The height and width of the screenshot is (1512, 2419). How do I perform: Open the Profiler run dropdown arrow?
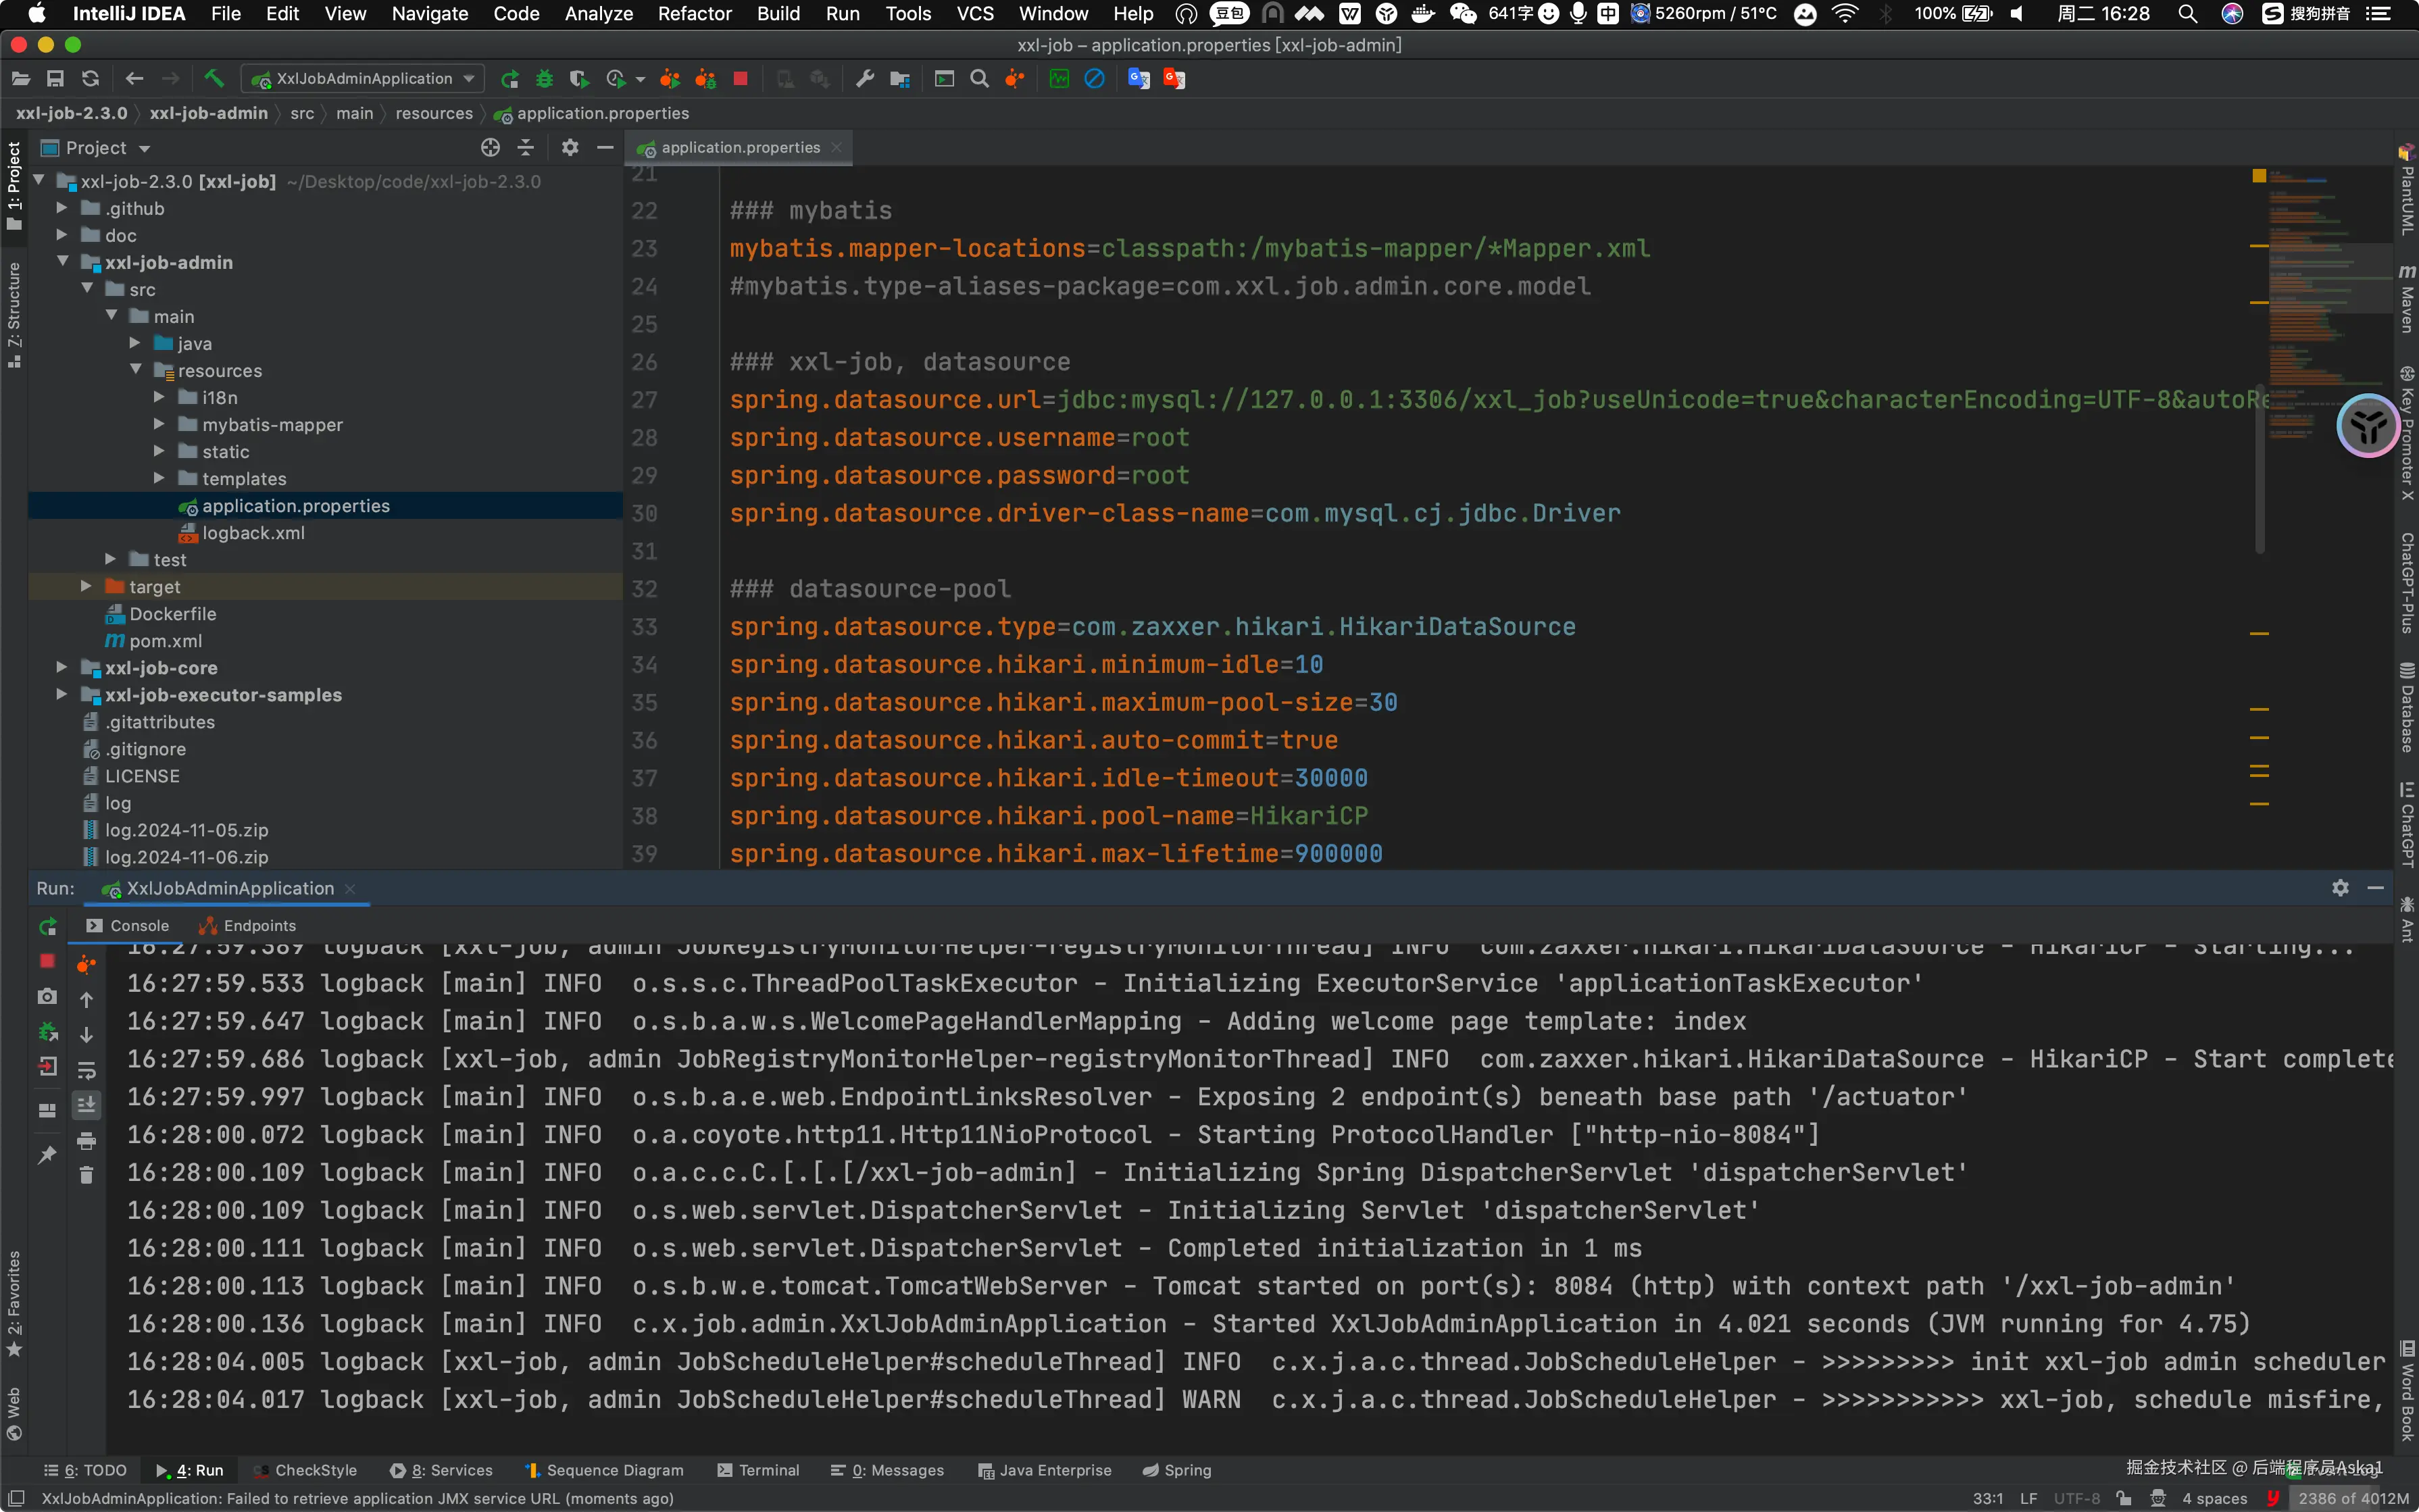coord(640,79)
